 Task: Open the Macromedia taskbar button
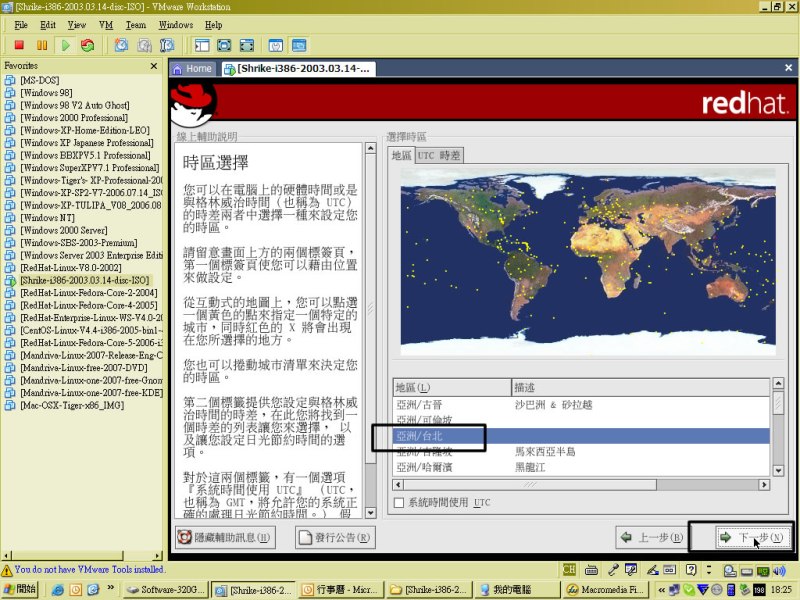click(x=605, y=590)
